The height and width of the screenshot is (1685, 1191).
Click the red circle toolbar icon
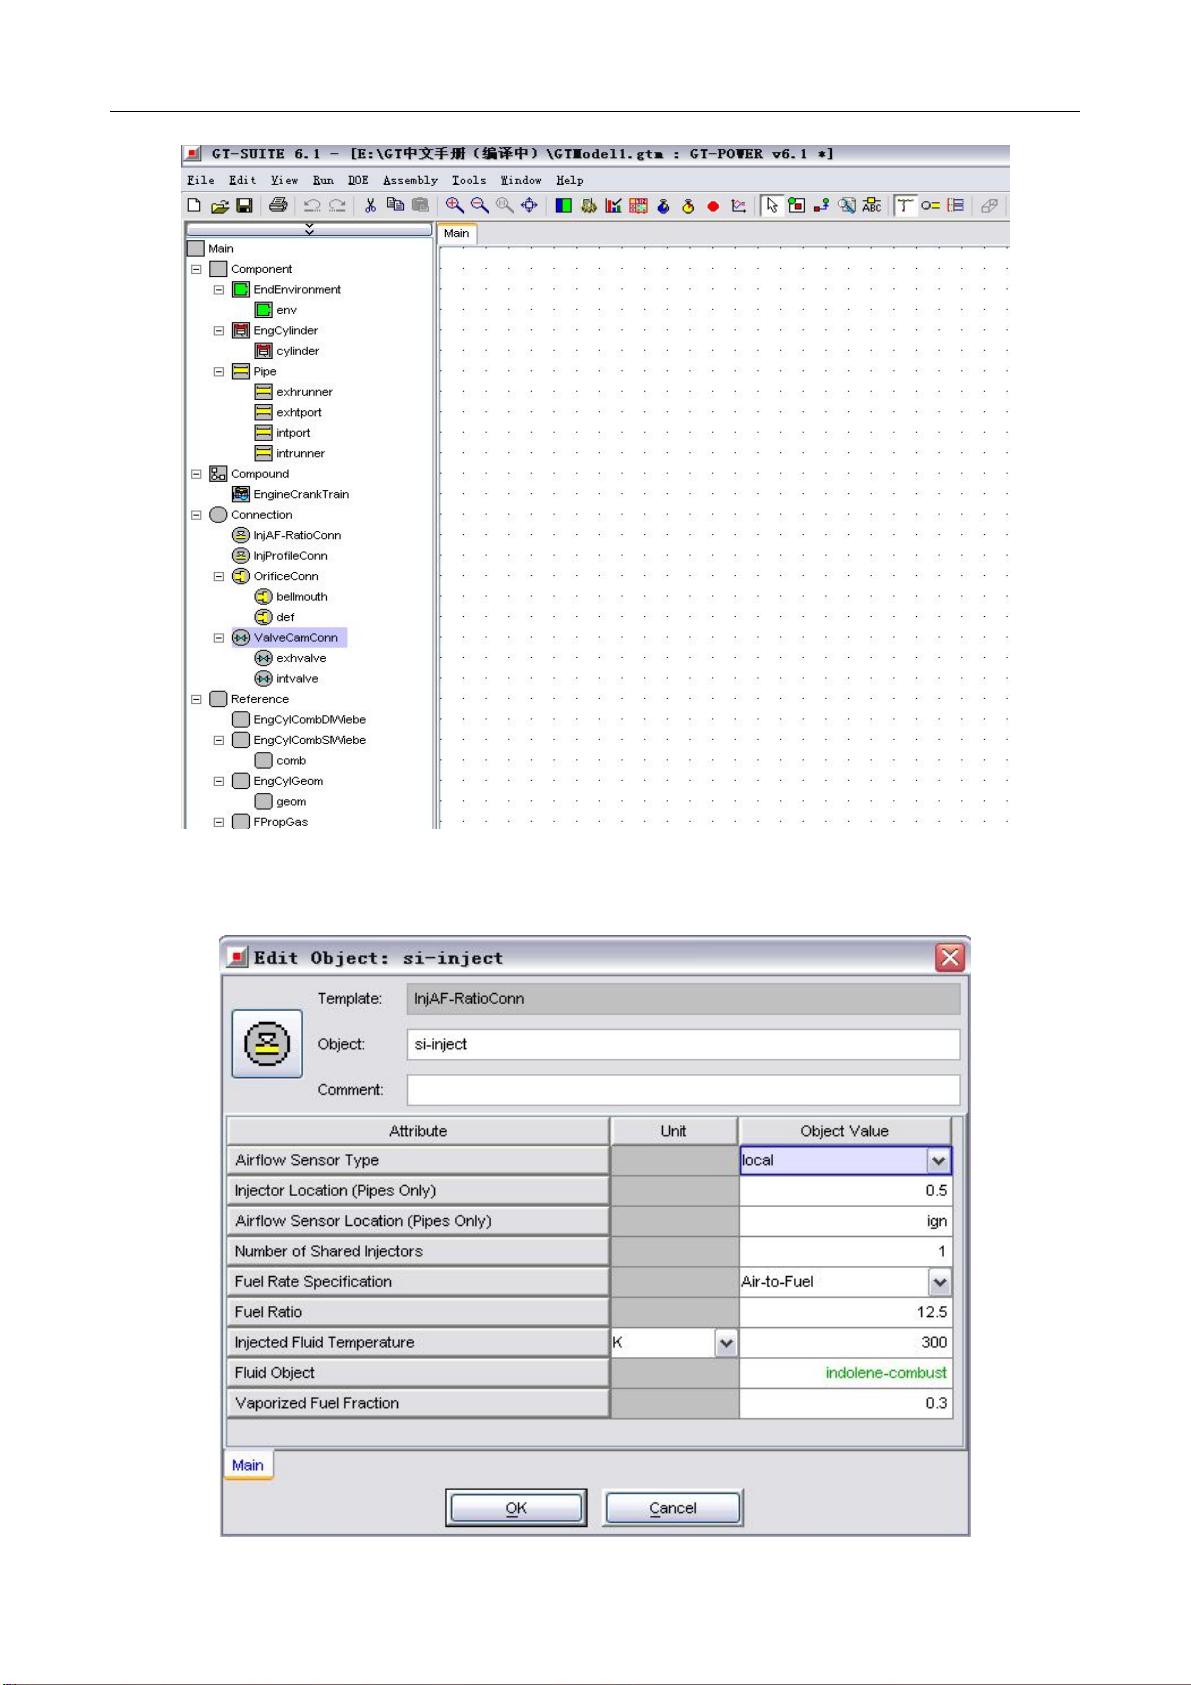[713, 207]
